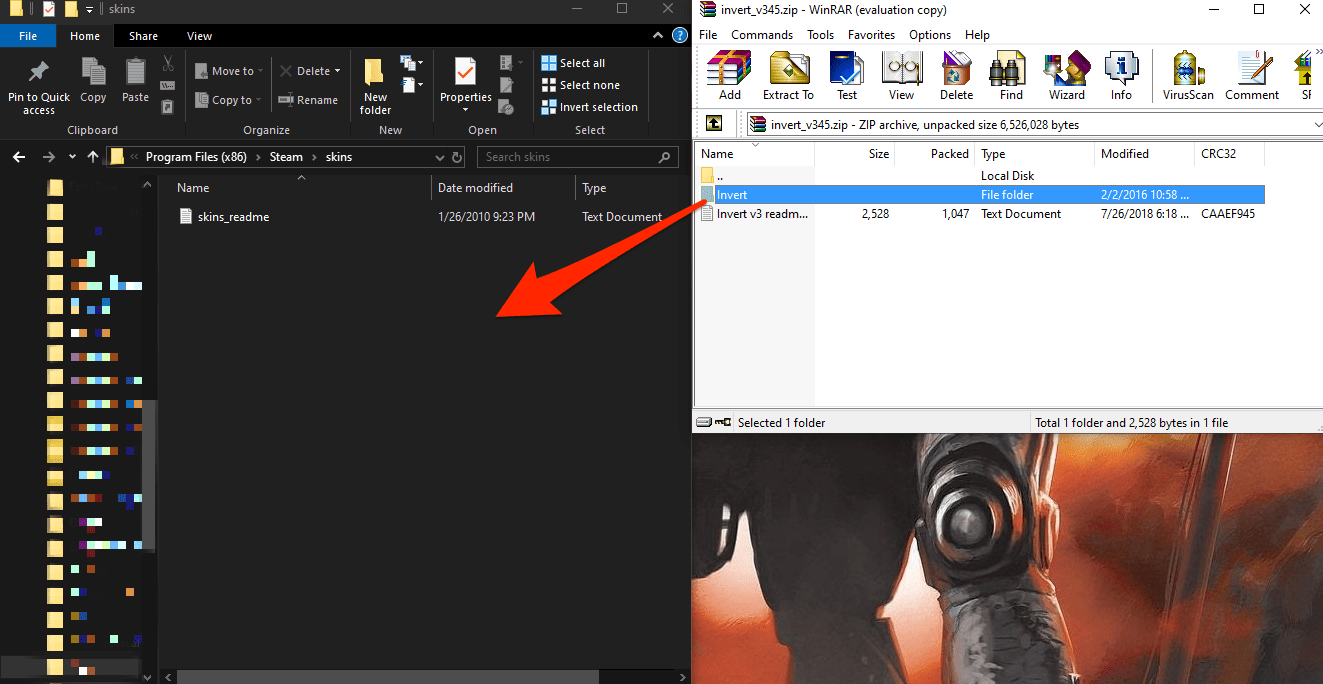Sort Explorer list by Date modified header
Screen dimensions: 1323x684
[x=504, y=188]
